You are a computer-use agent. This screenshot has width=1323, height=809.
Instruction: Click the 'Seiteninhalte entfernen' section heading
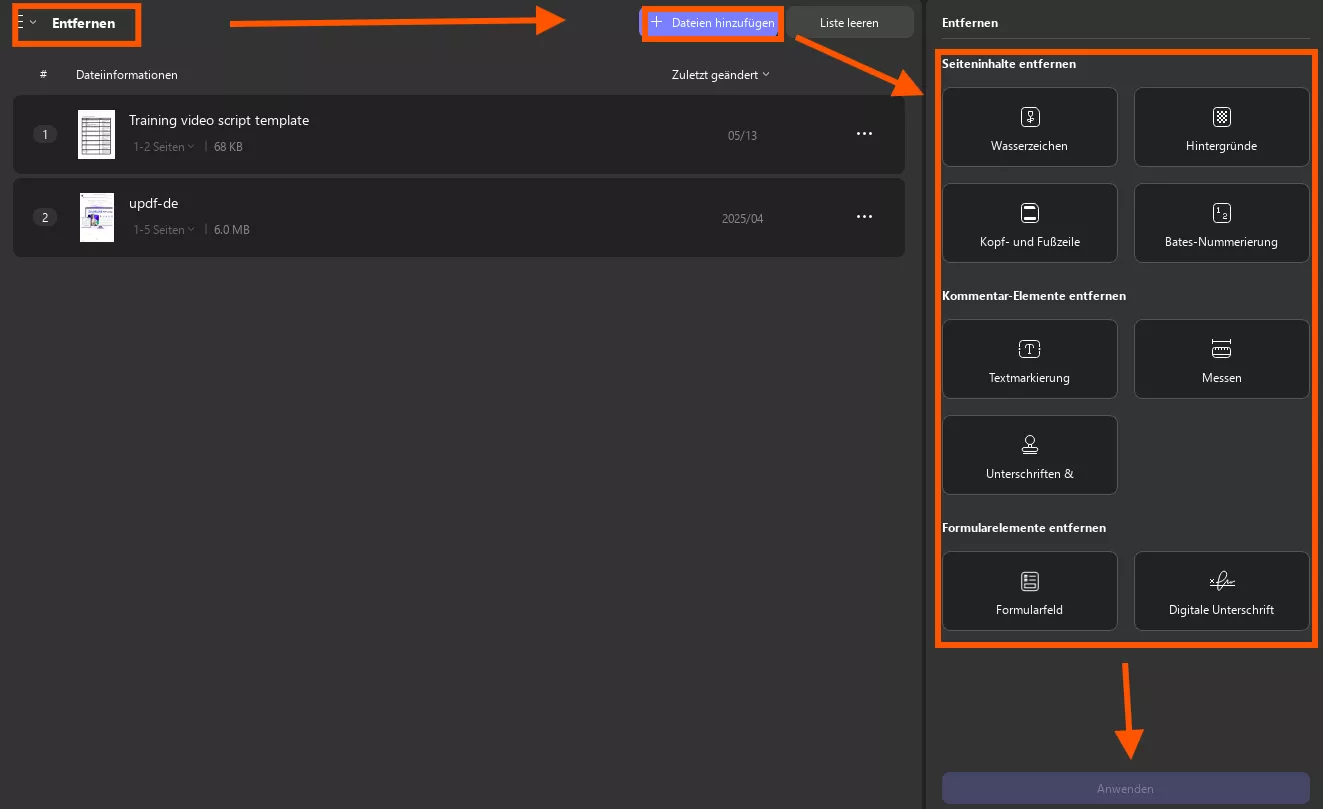click(x=1009, y=64)
